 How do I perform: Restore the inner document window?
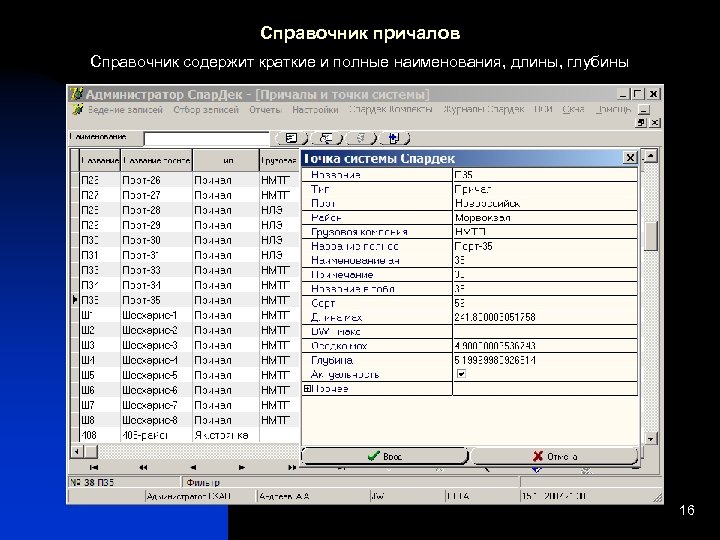pos(641,123)
